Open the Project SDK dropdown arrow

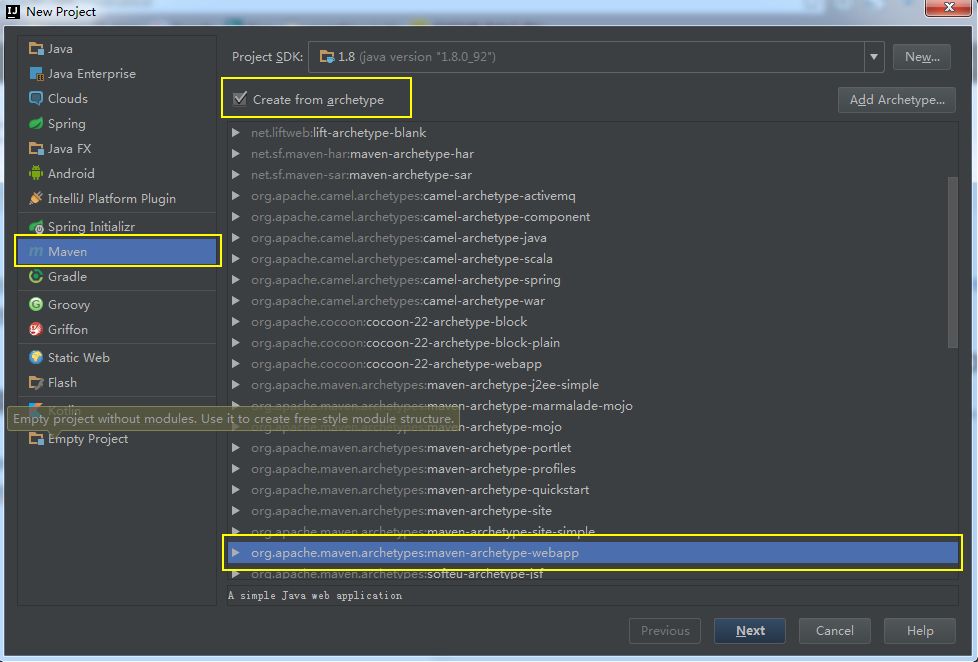click(874, 57)
